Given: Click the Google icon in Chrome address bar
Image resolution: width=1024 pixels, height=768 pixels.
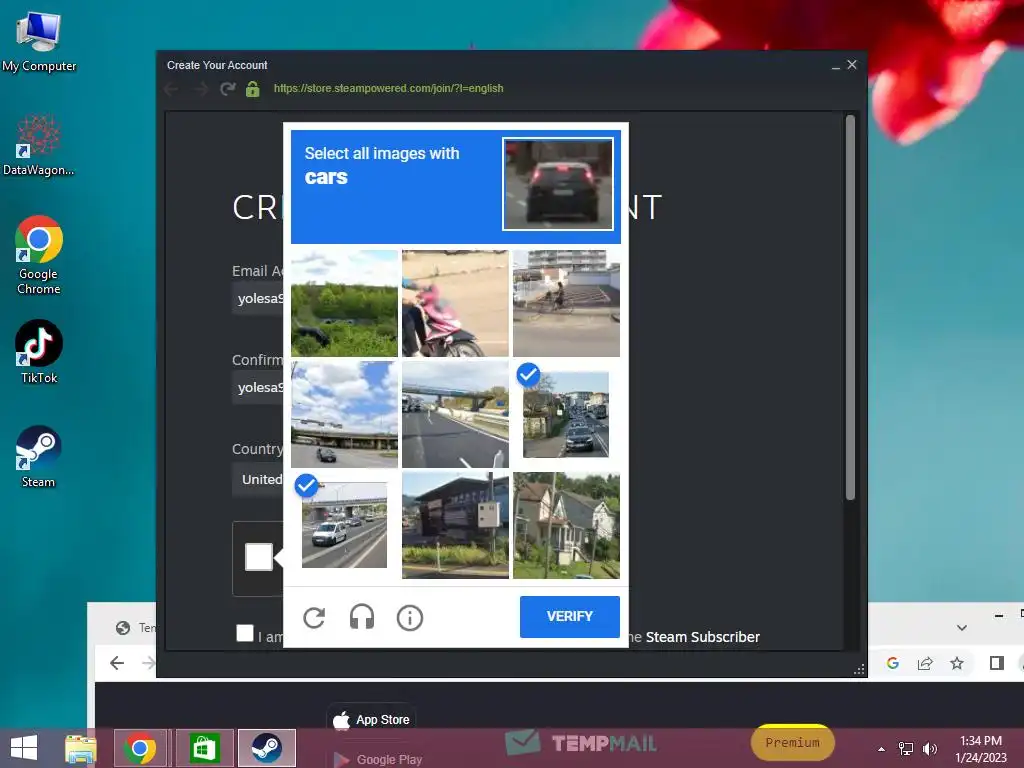Looking at the screenshot, I should (x=893, y=664).
